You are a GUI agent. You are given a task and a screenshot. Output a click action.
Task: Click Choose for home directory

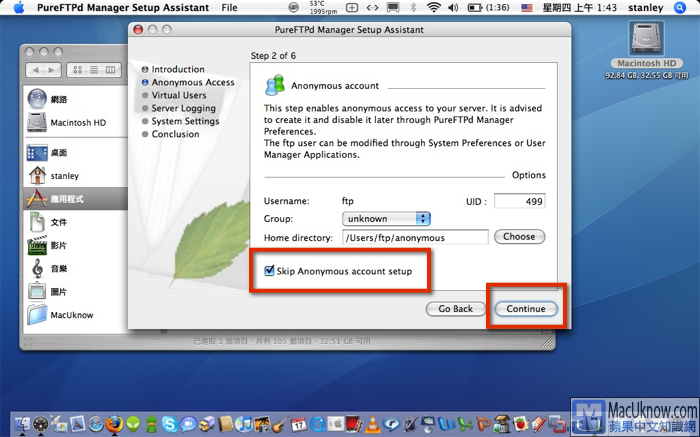pos(519,237)
